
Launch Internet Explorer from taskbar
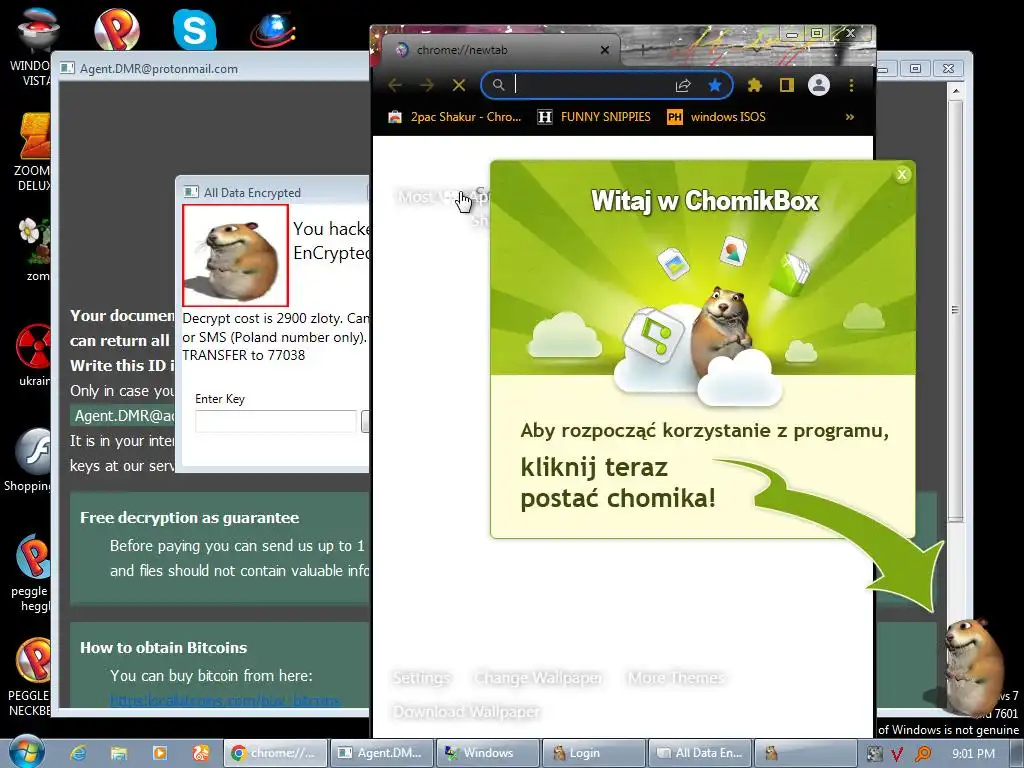78,754
